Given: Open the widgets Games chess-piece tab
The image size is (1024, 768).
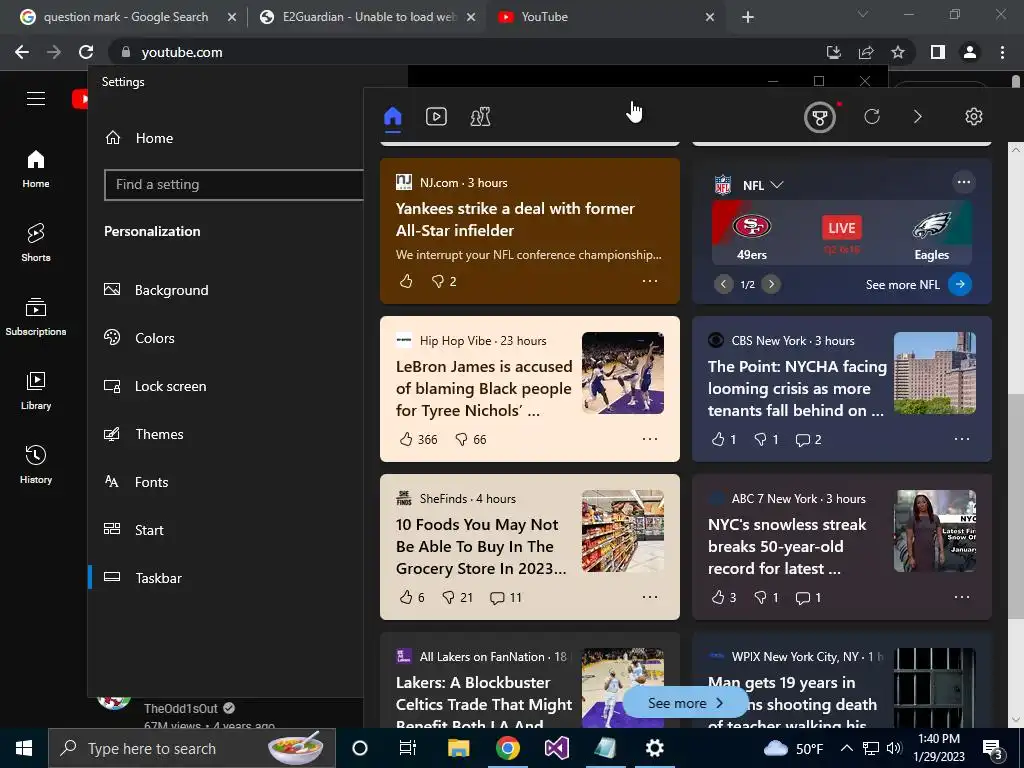Looking at the screenshot, I should (x=480, y=117).
